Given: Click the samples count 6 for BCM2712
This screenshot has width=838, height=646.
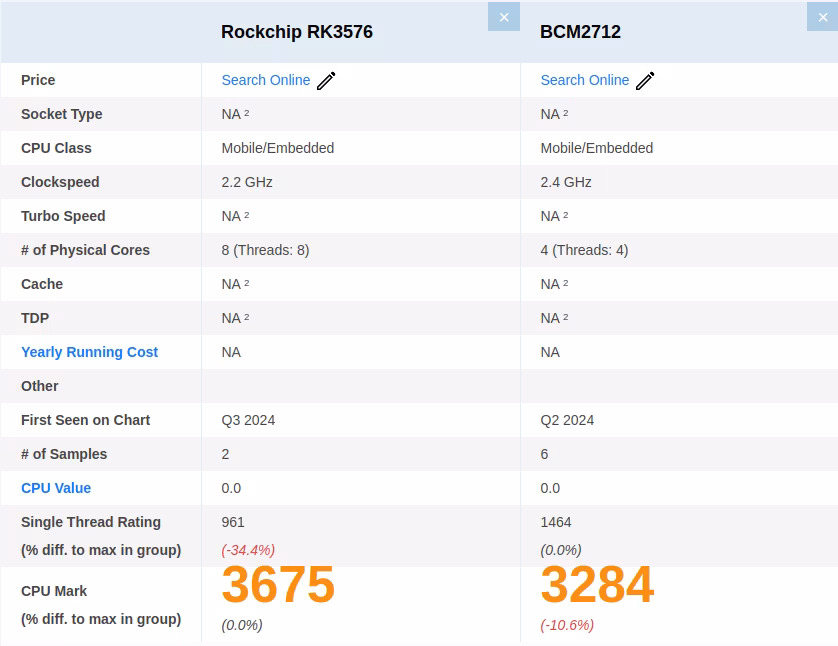Looking at the screenshot, I should pyautogui.click(x=544, y=454).
